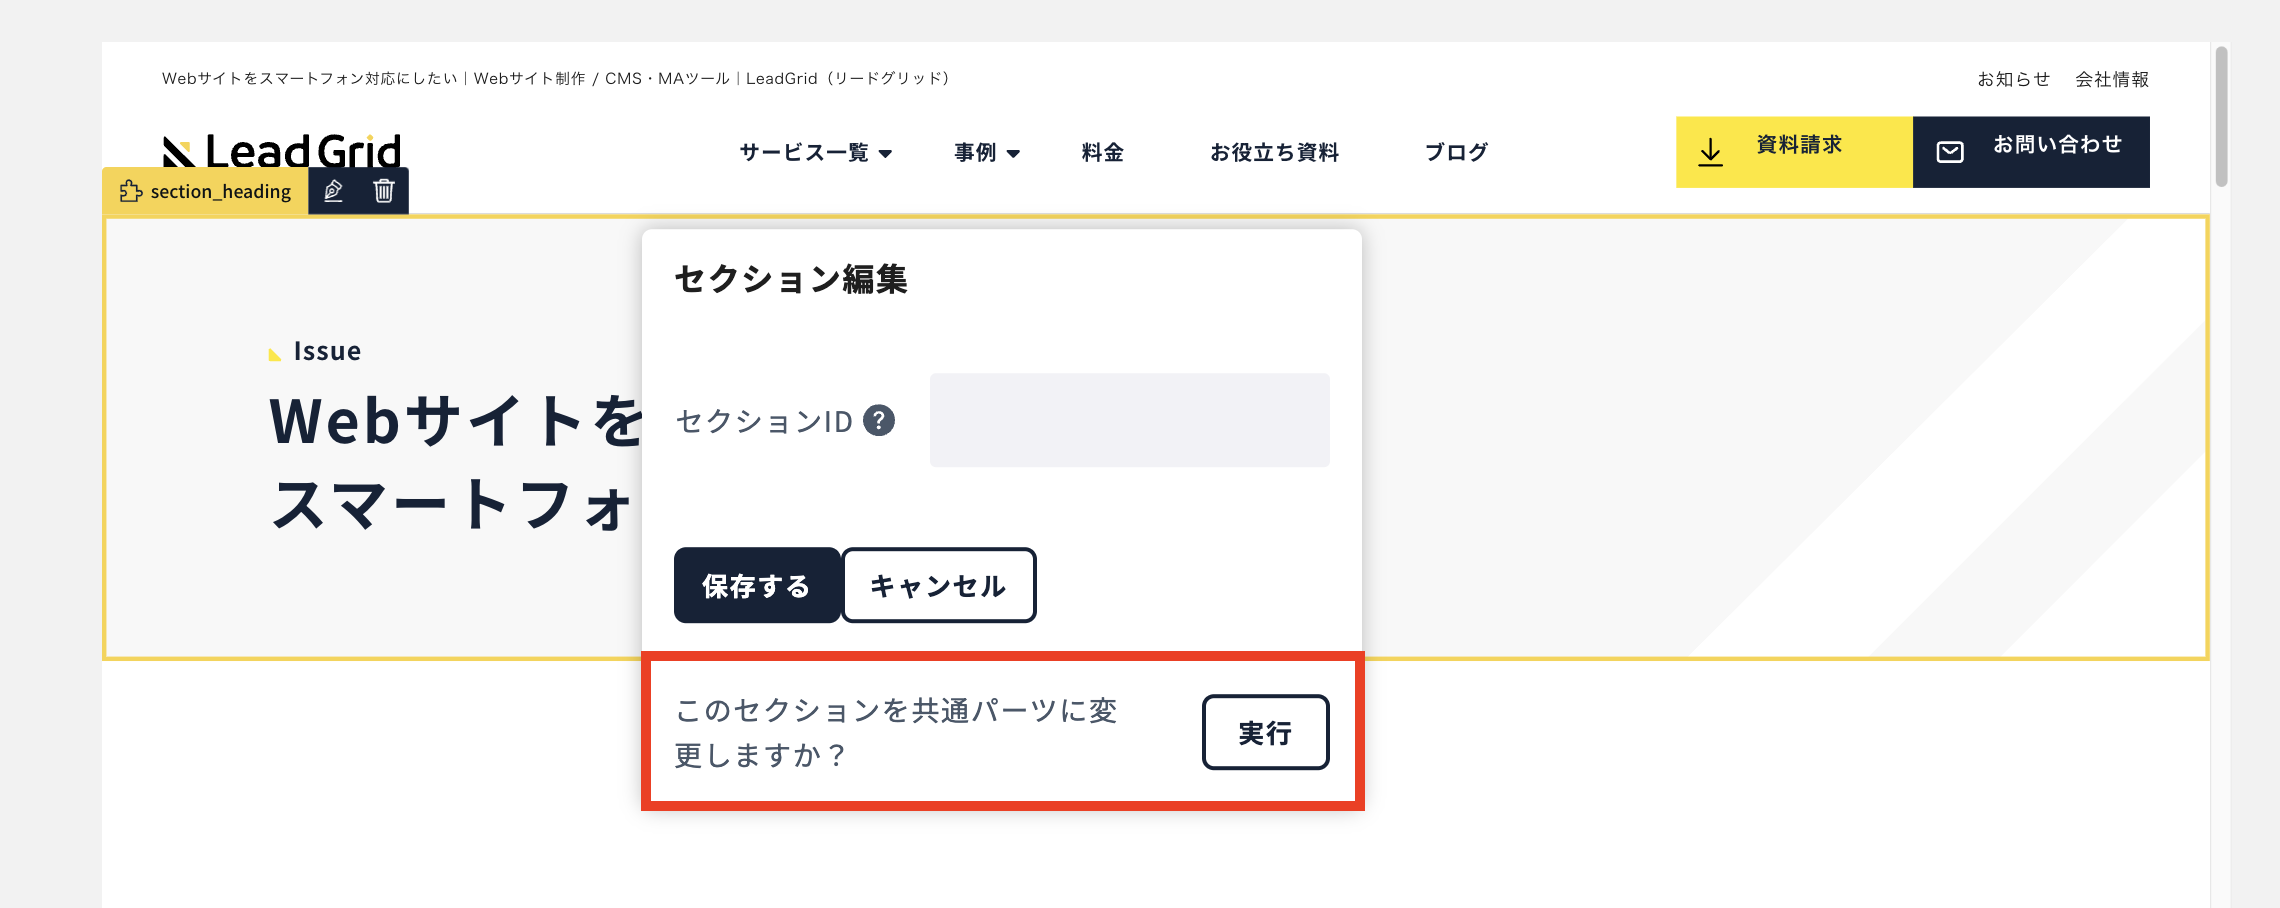2280x908 pixels.
Task: Click the LeadGrid logo
Action: point(282,150)
